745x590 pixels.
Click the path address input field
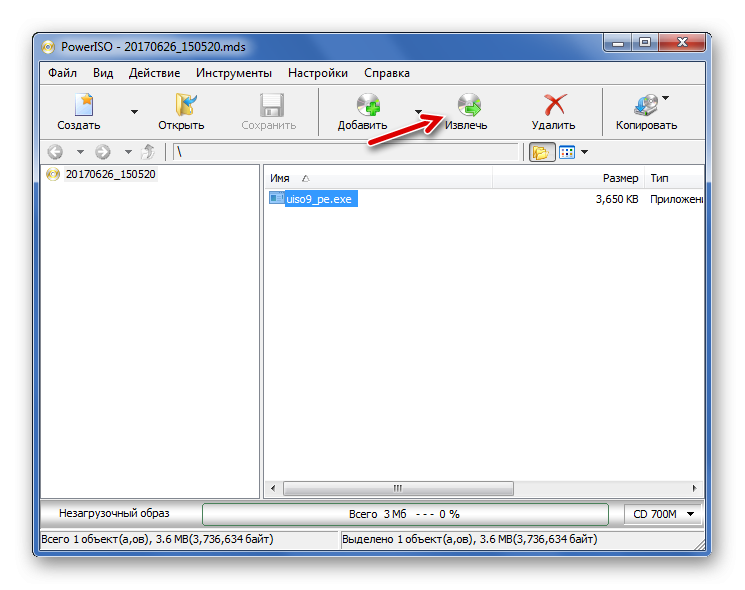point(345,152)
